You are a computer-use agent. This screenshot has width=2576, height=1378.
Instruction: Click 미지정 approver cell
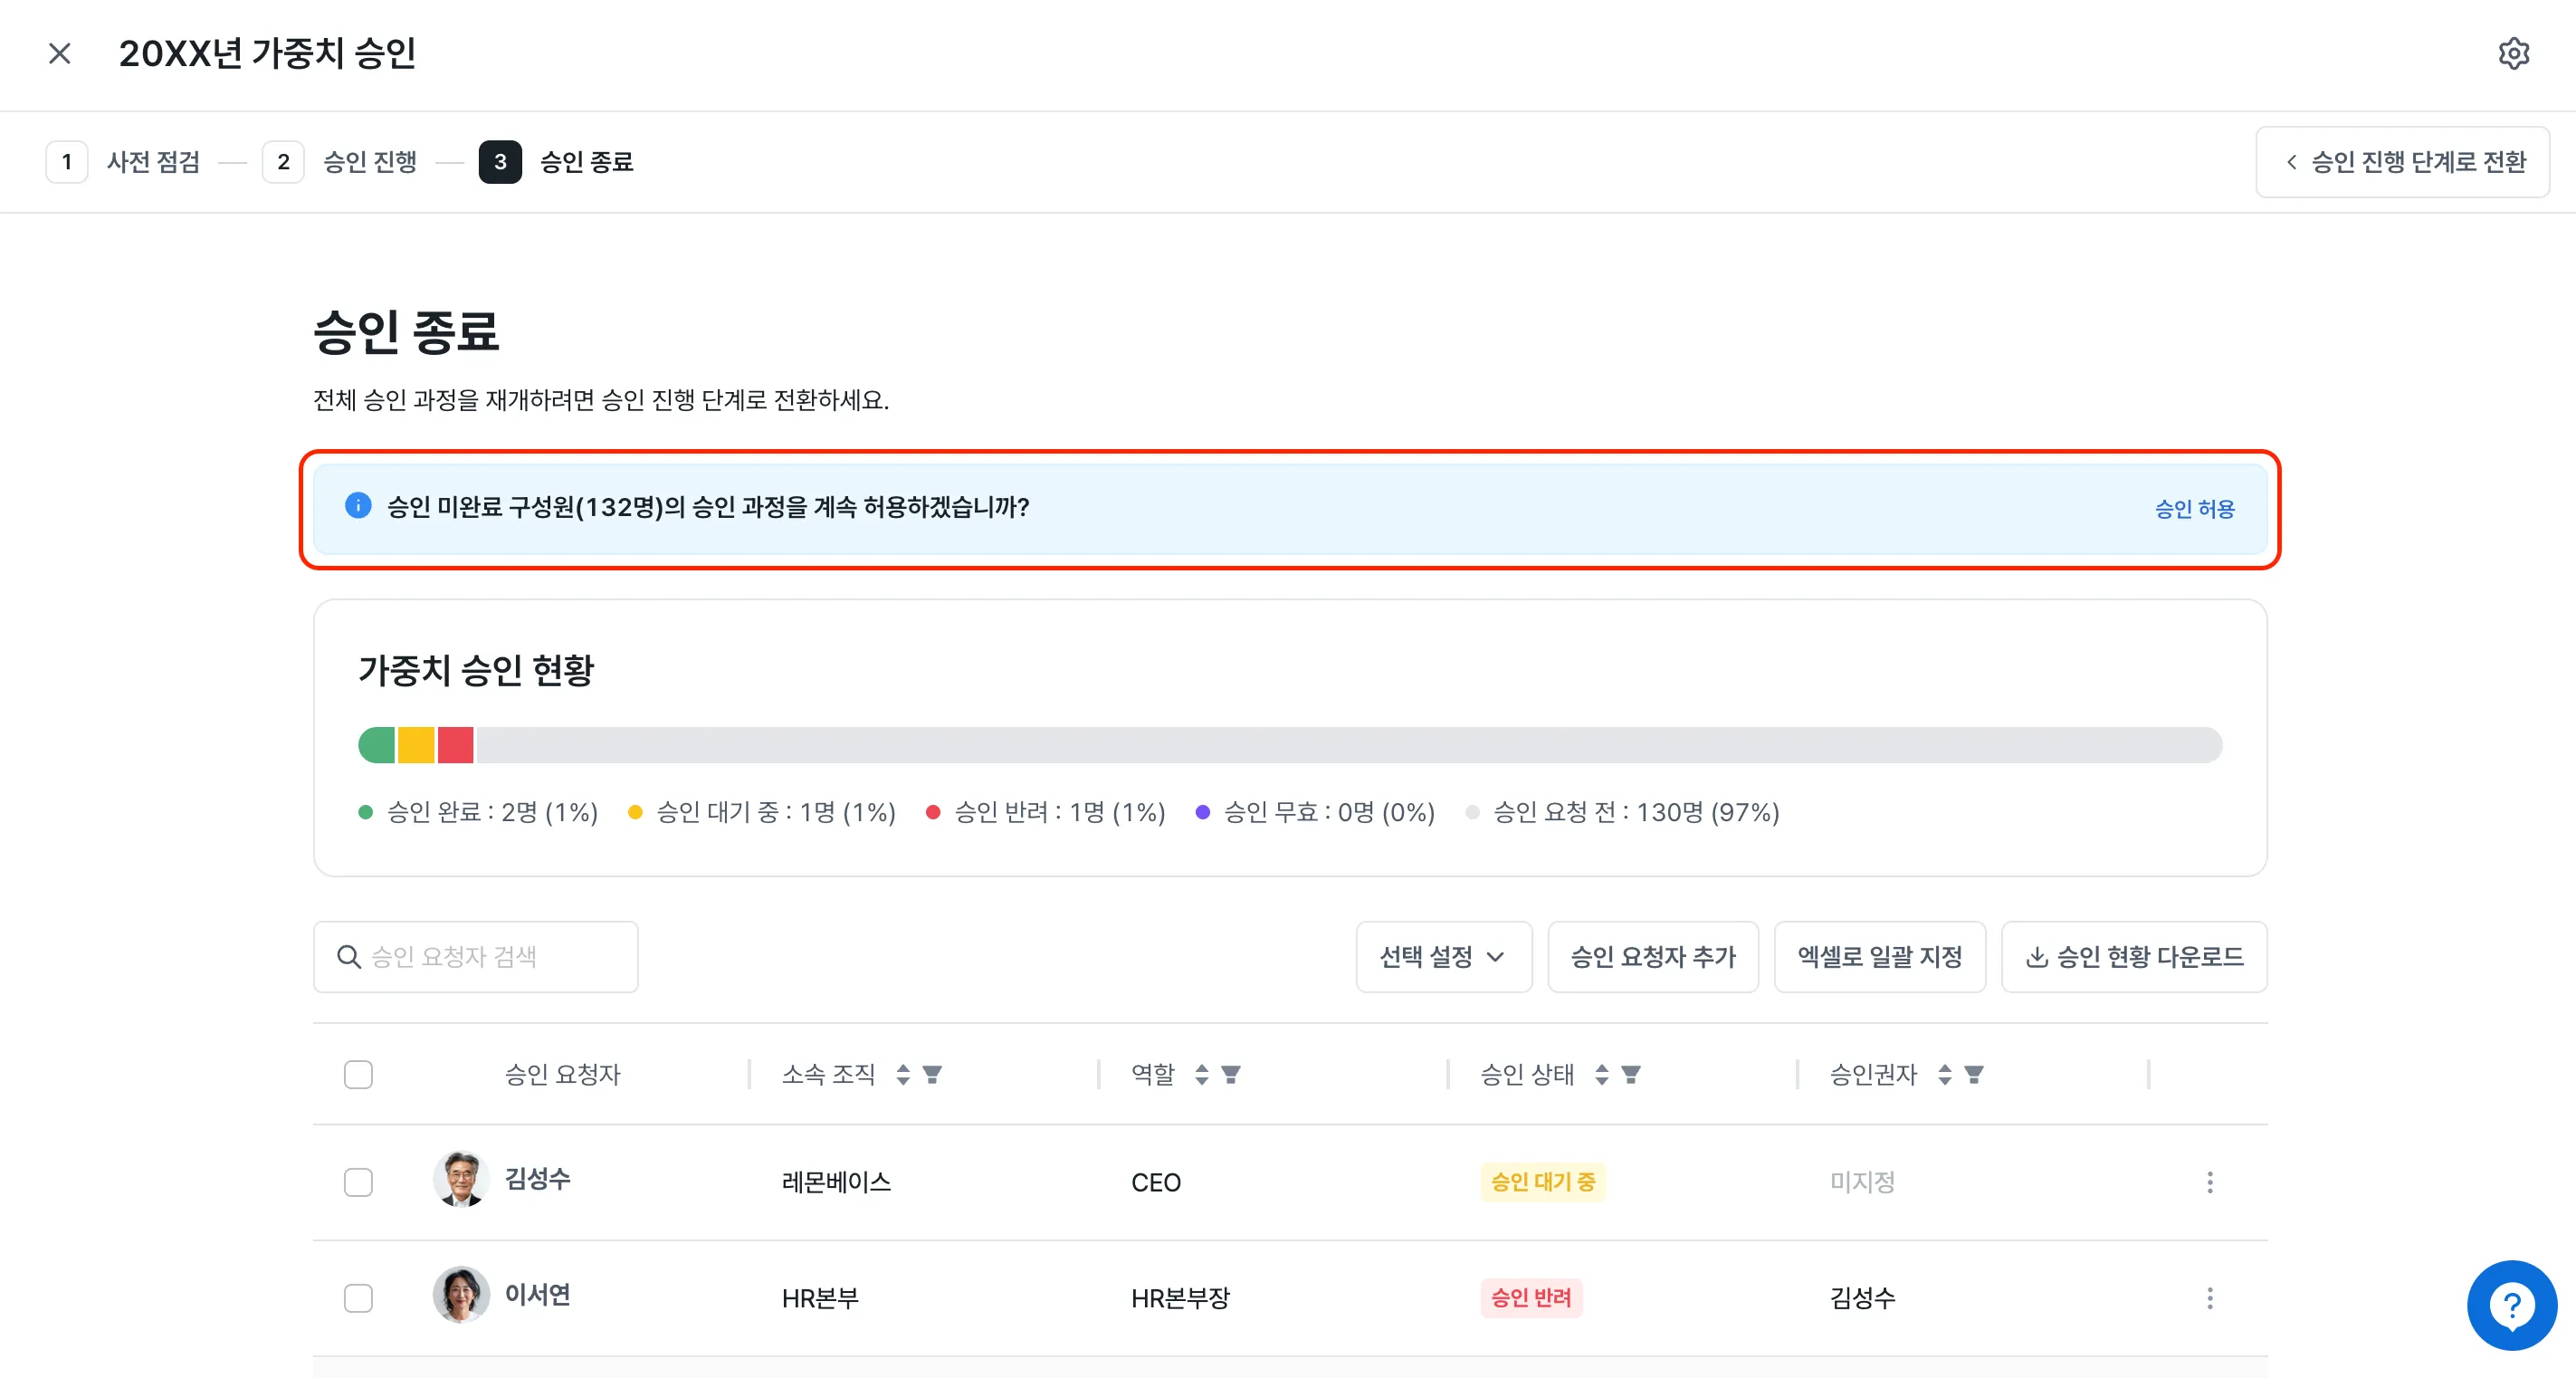point(1862,1182)
